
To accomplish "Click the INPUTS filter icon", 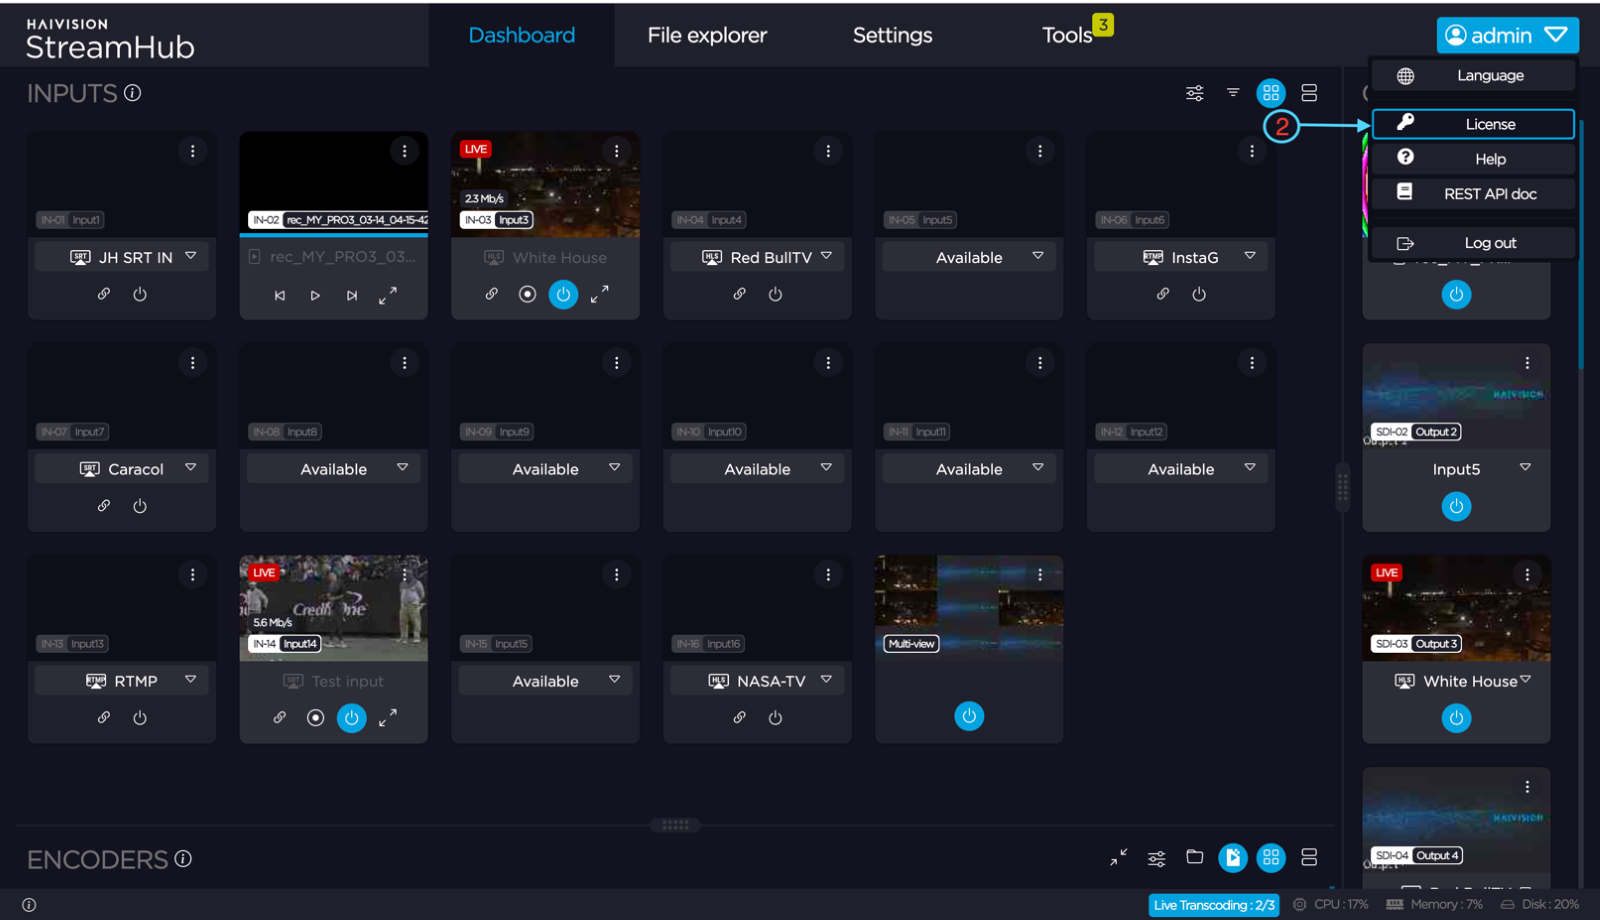I will tap(1233, 93).
